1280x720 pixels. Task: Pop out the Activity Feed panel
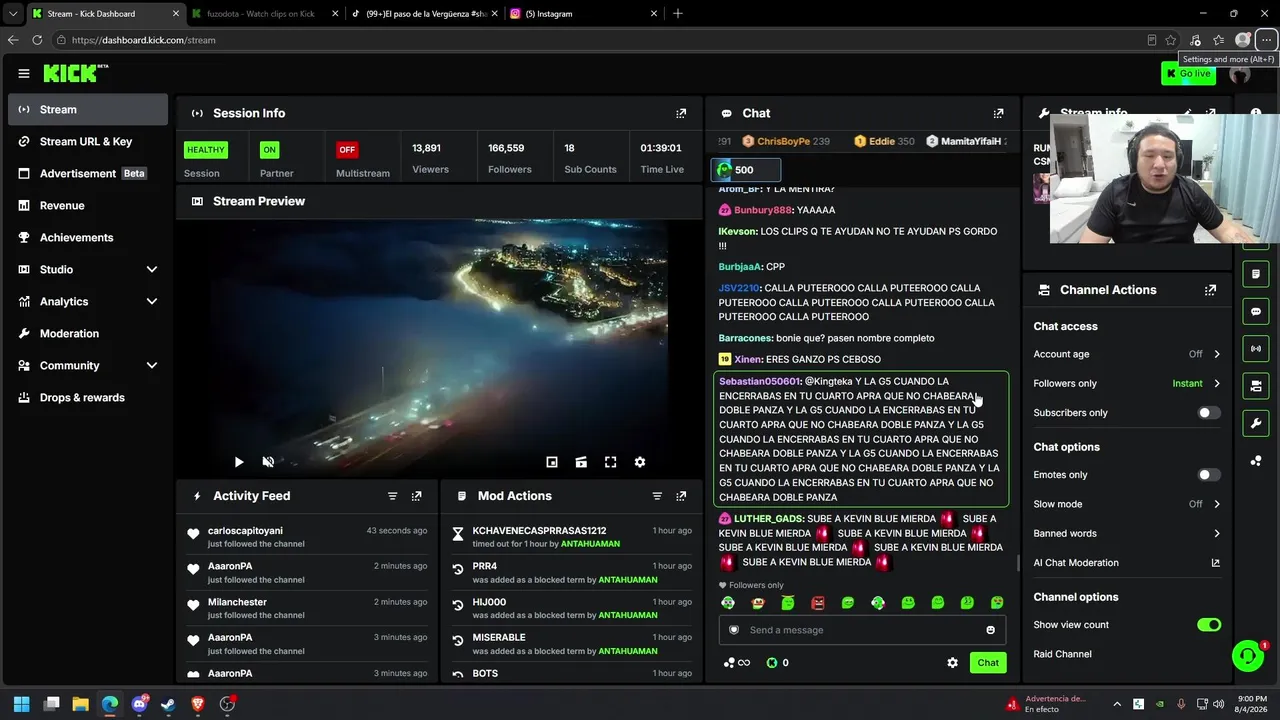pyautogui.click(x=417, y=496)
